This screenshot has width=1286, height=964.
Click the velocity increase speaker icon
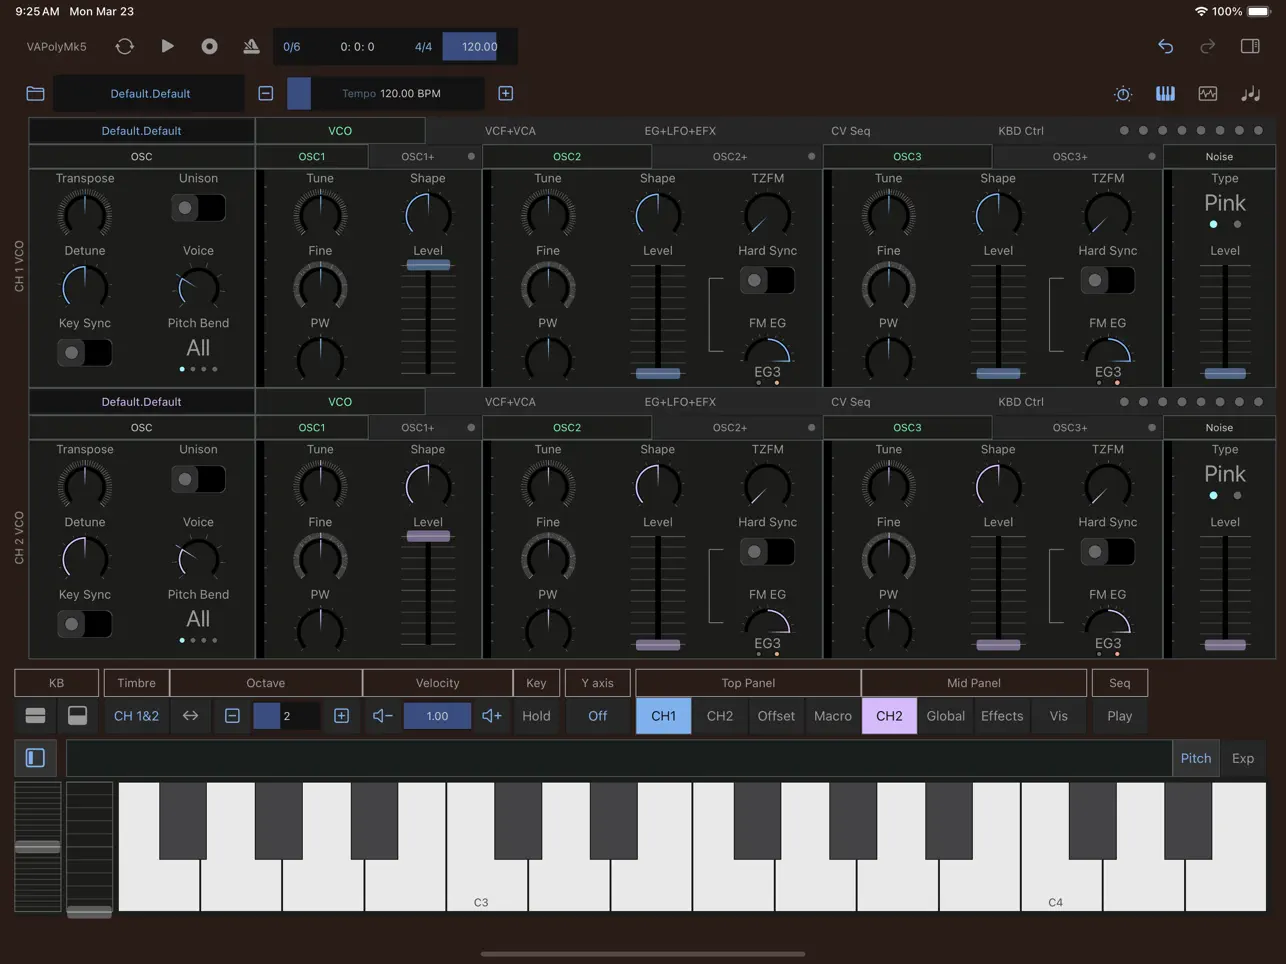[x=491, y=716]
